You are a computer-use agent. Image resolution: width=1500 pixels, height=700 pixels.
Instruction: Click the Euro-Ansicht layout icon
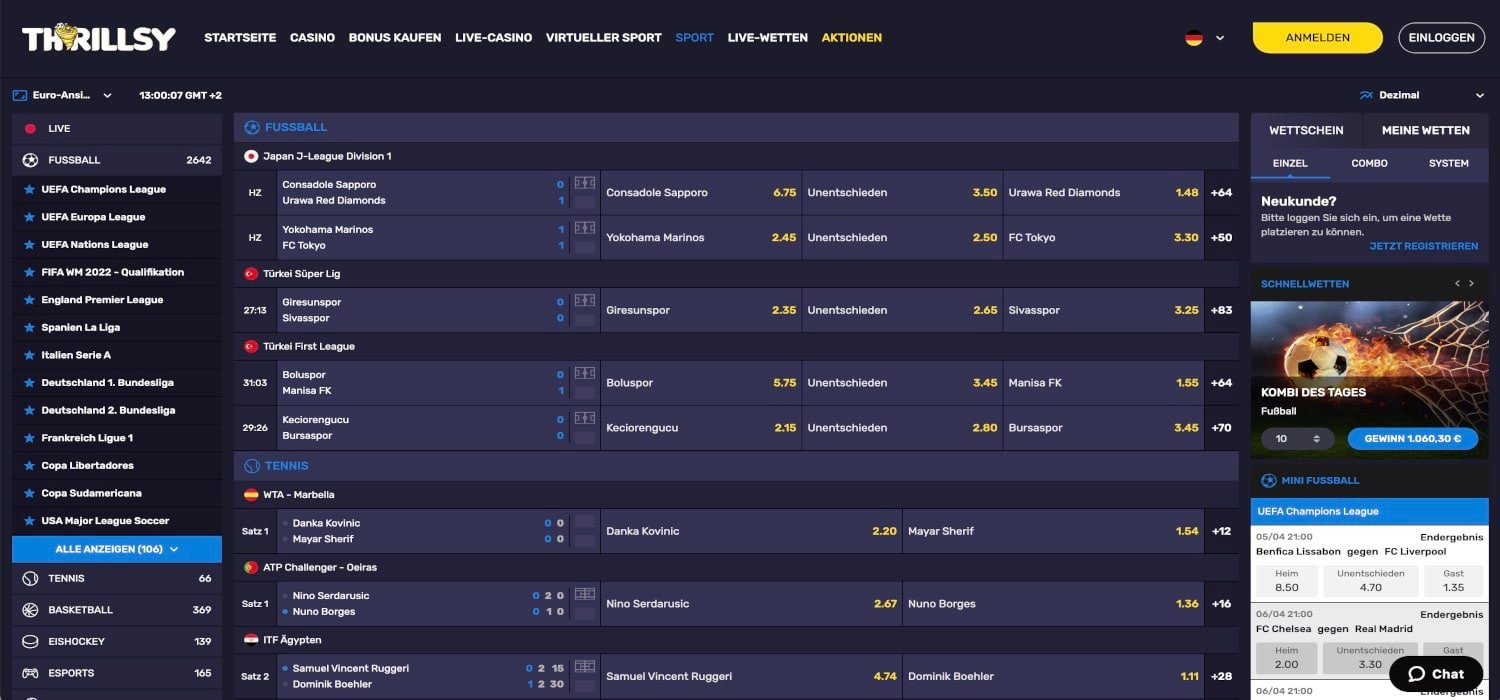coord(19,96)
